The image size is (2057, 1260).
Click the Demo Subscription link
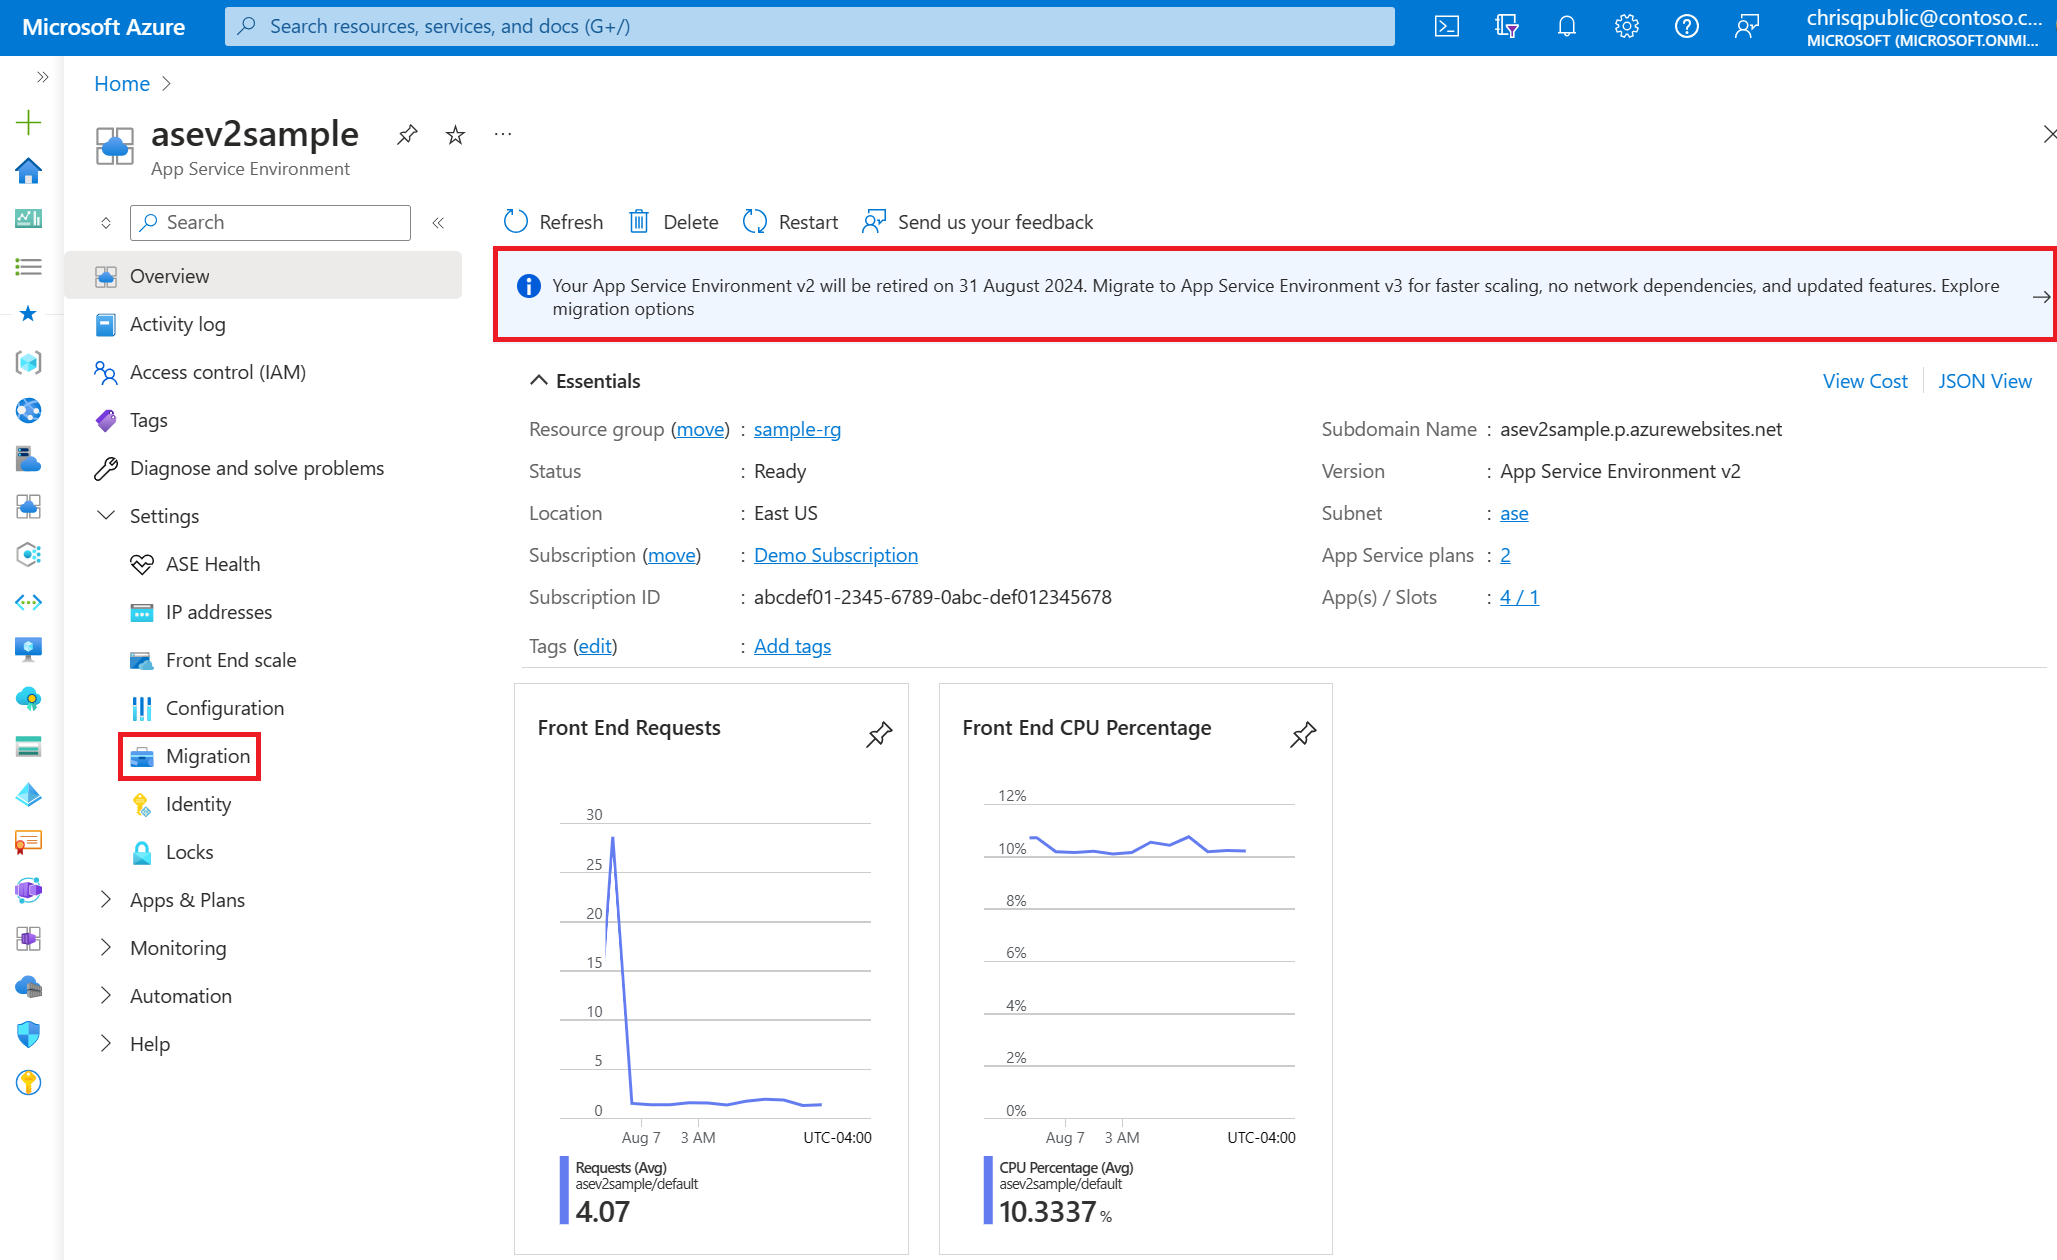point(835,555)
